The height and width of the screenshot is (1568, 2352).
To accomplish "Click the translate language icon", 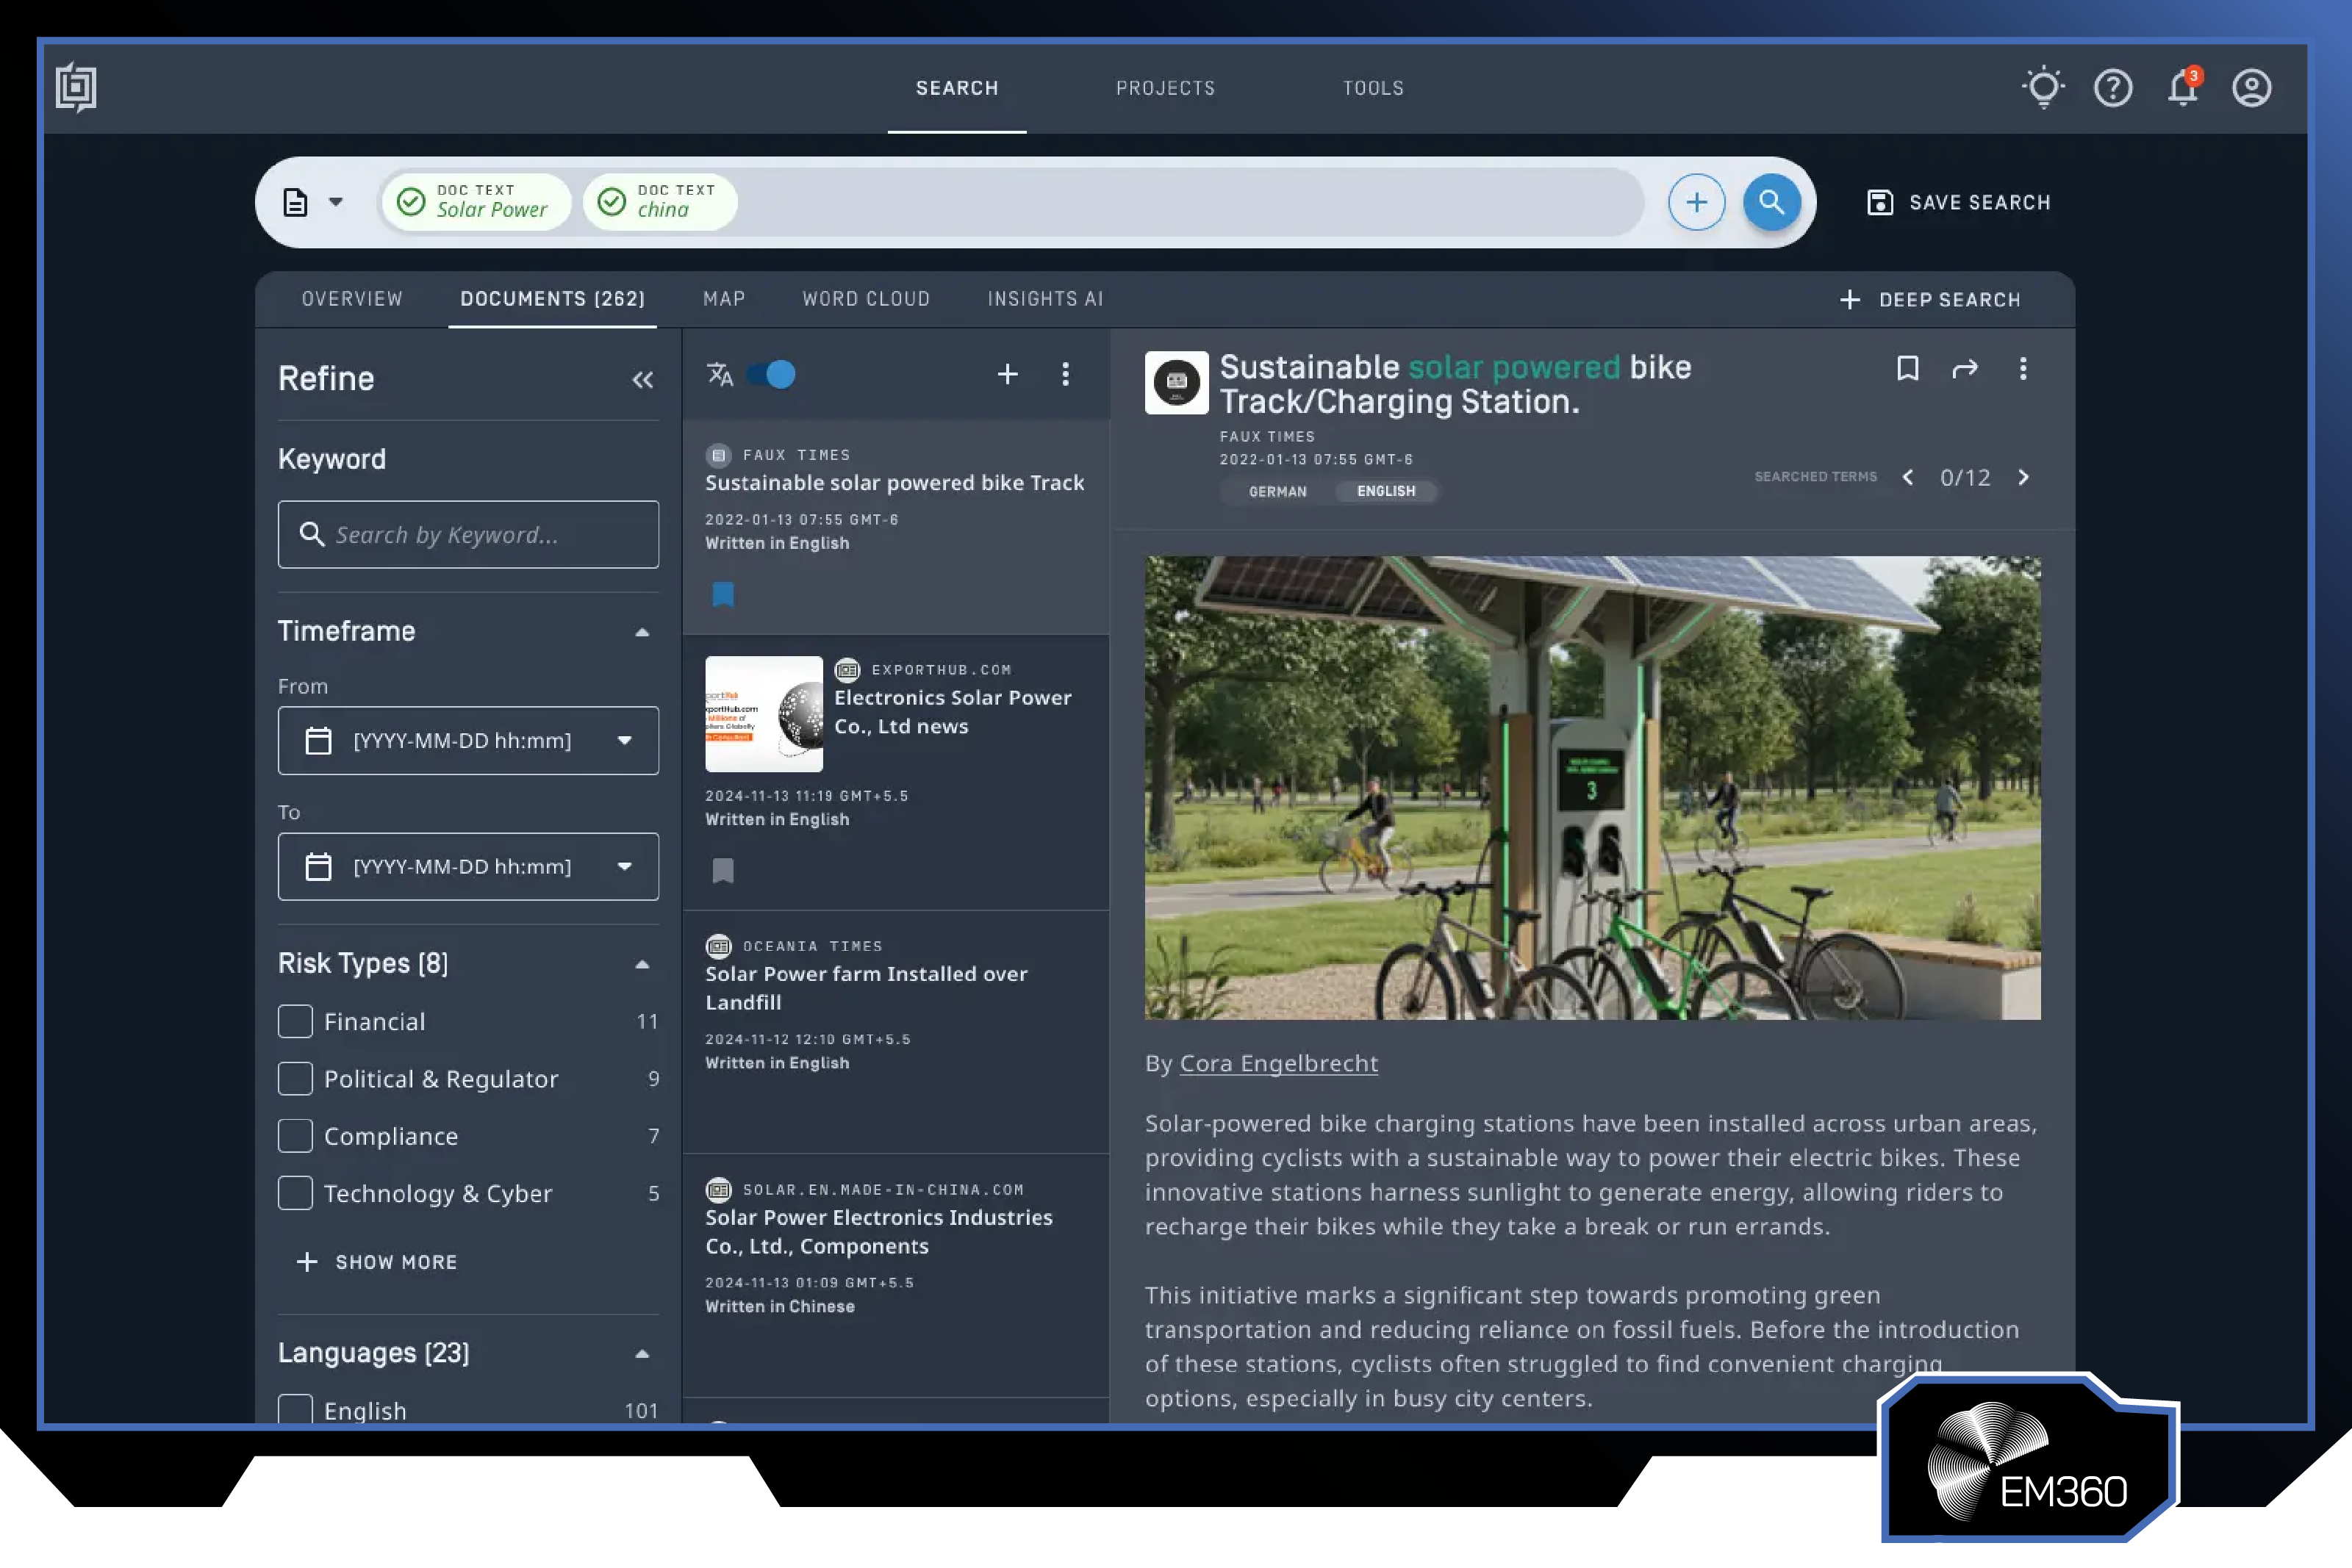I will (720, 374).
